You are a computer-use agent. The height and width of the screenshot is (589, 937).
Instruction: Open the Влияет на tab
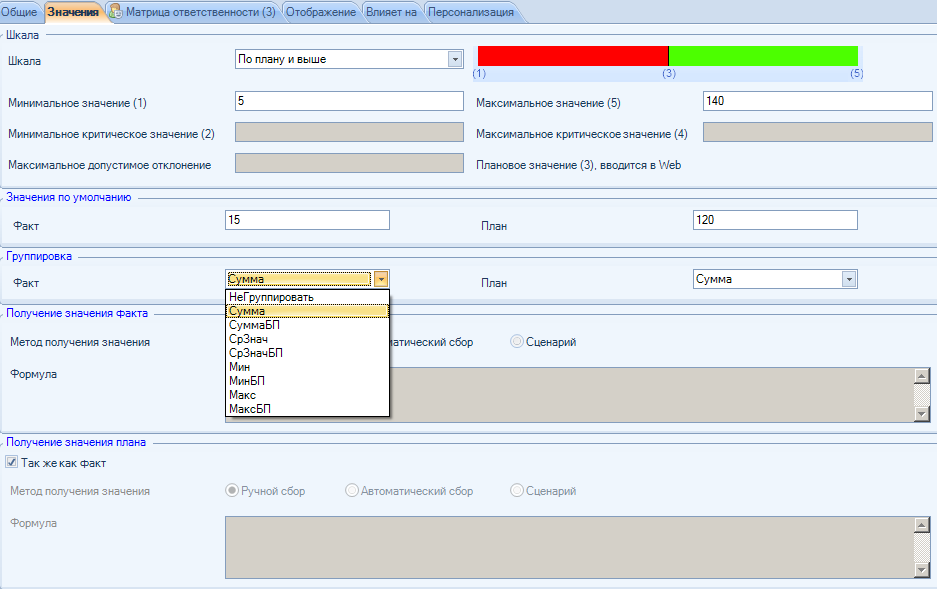pyautogui.click(x=390, y=12)
